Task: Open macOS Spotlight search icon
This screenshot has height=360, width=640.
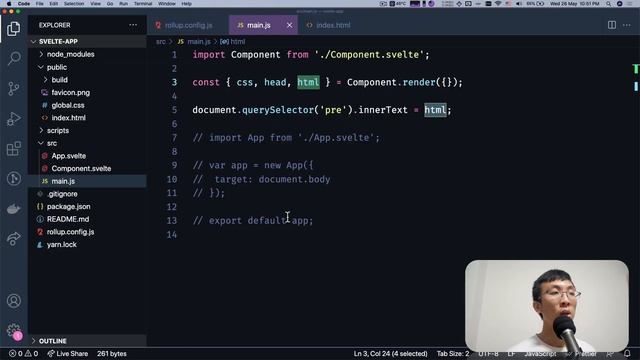Action: 608,4
